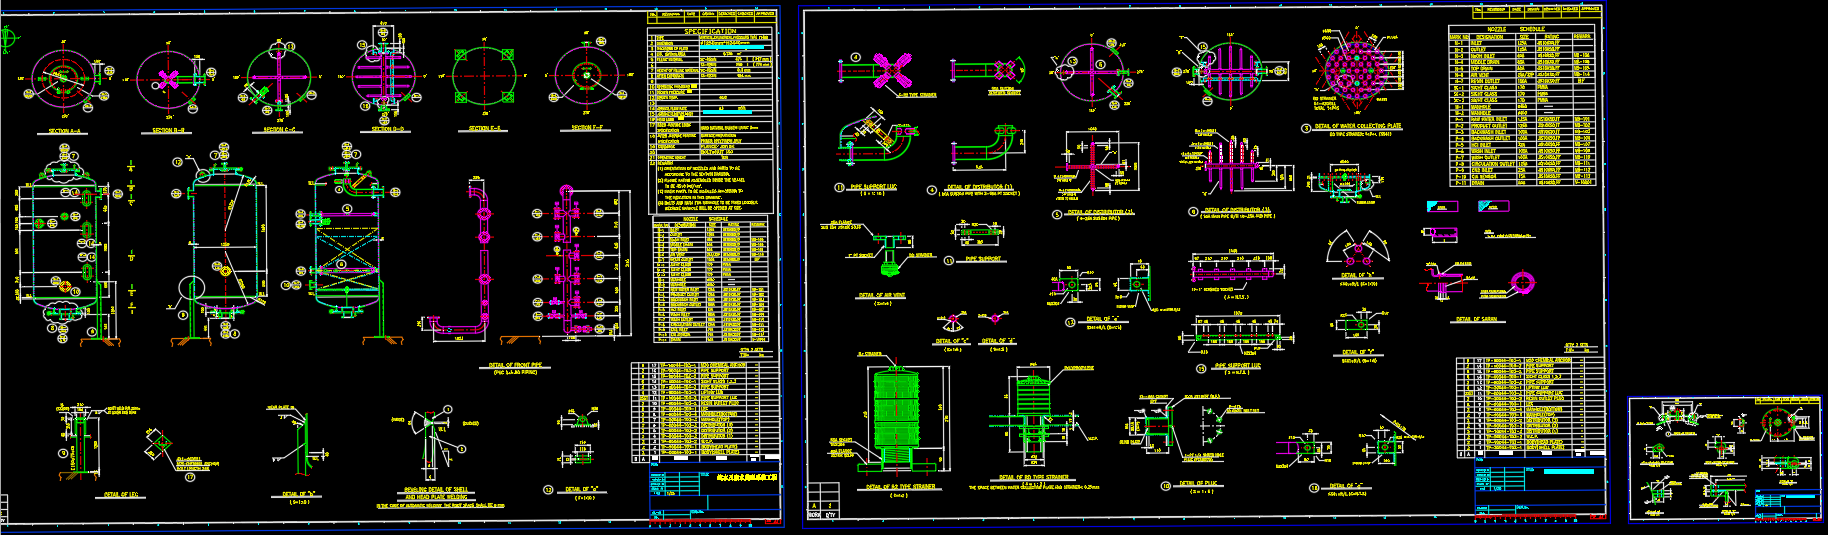Click the UCS origin marker at top-left

click(7, 39)
